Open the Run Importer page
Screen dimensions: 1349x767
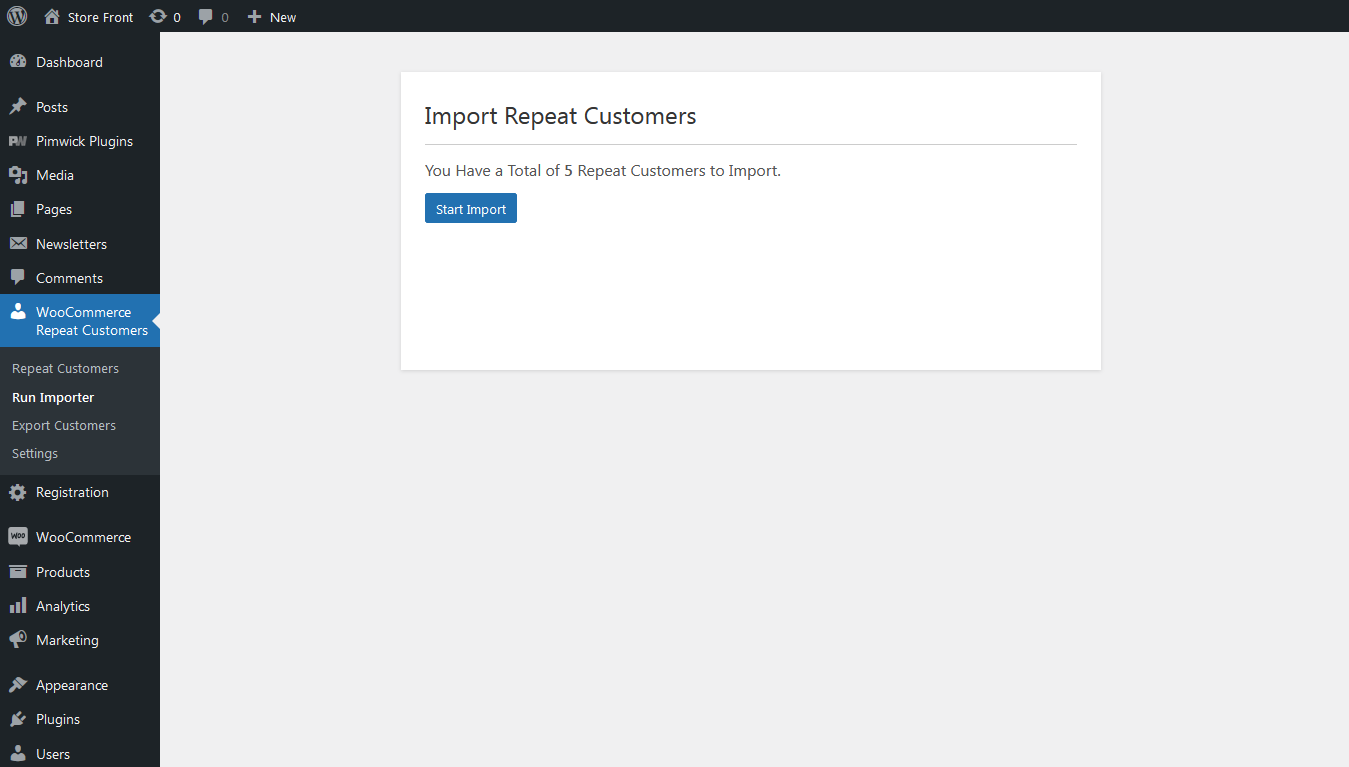click(52, 397)
